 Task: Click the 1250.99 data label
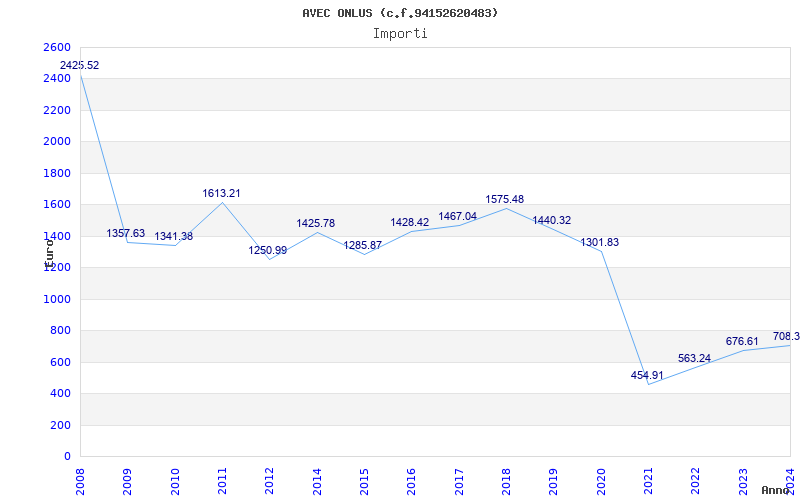click(268, 251)
